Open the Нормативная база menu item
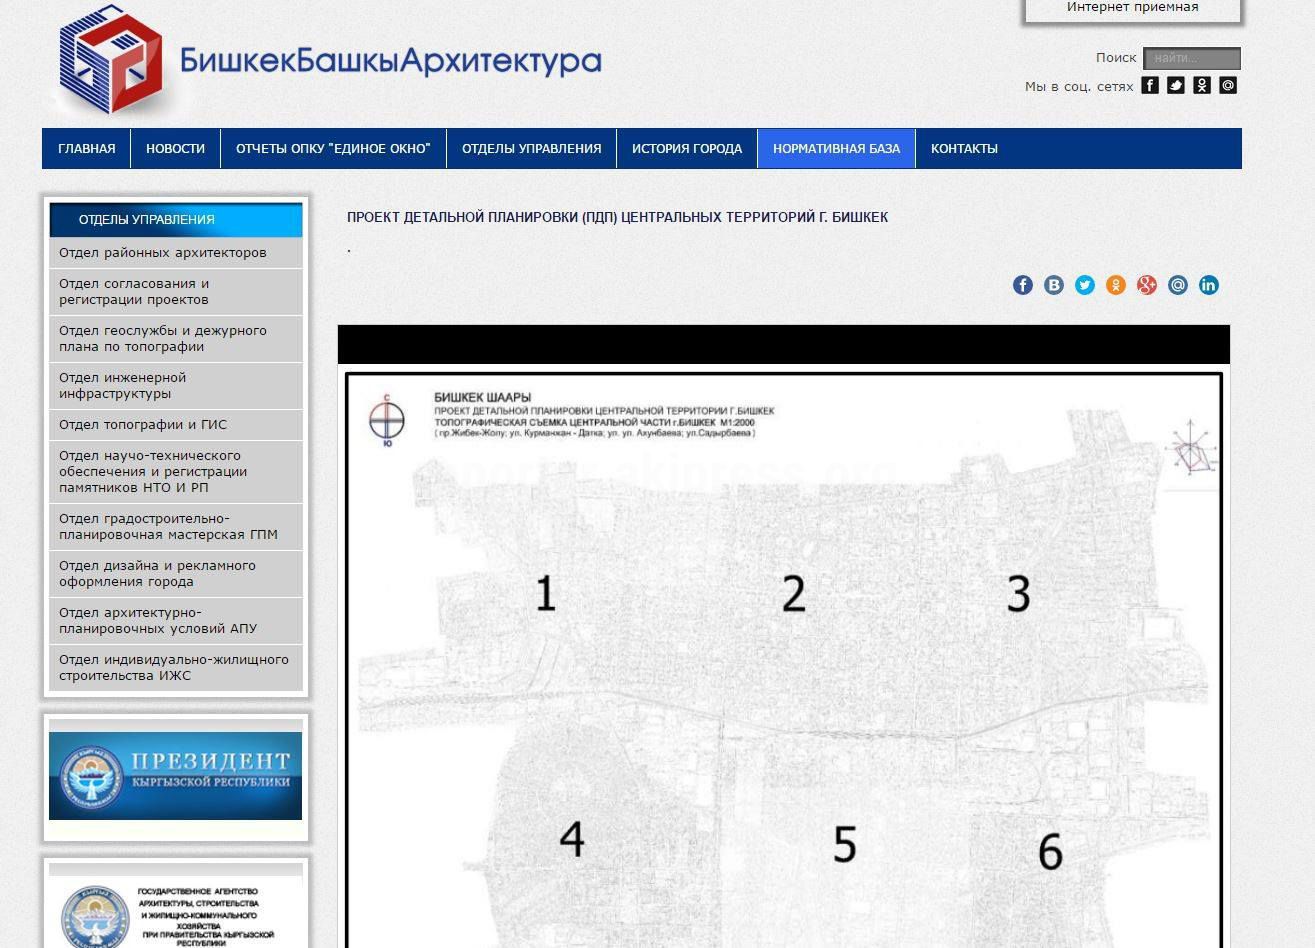 coord(836,148)
